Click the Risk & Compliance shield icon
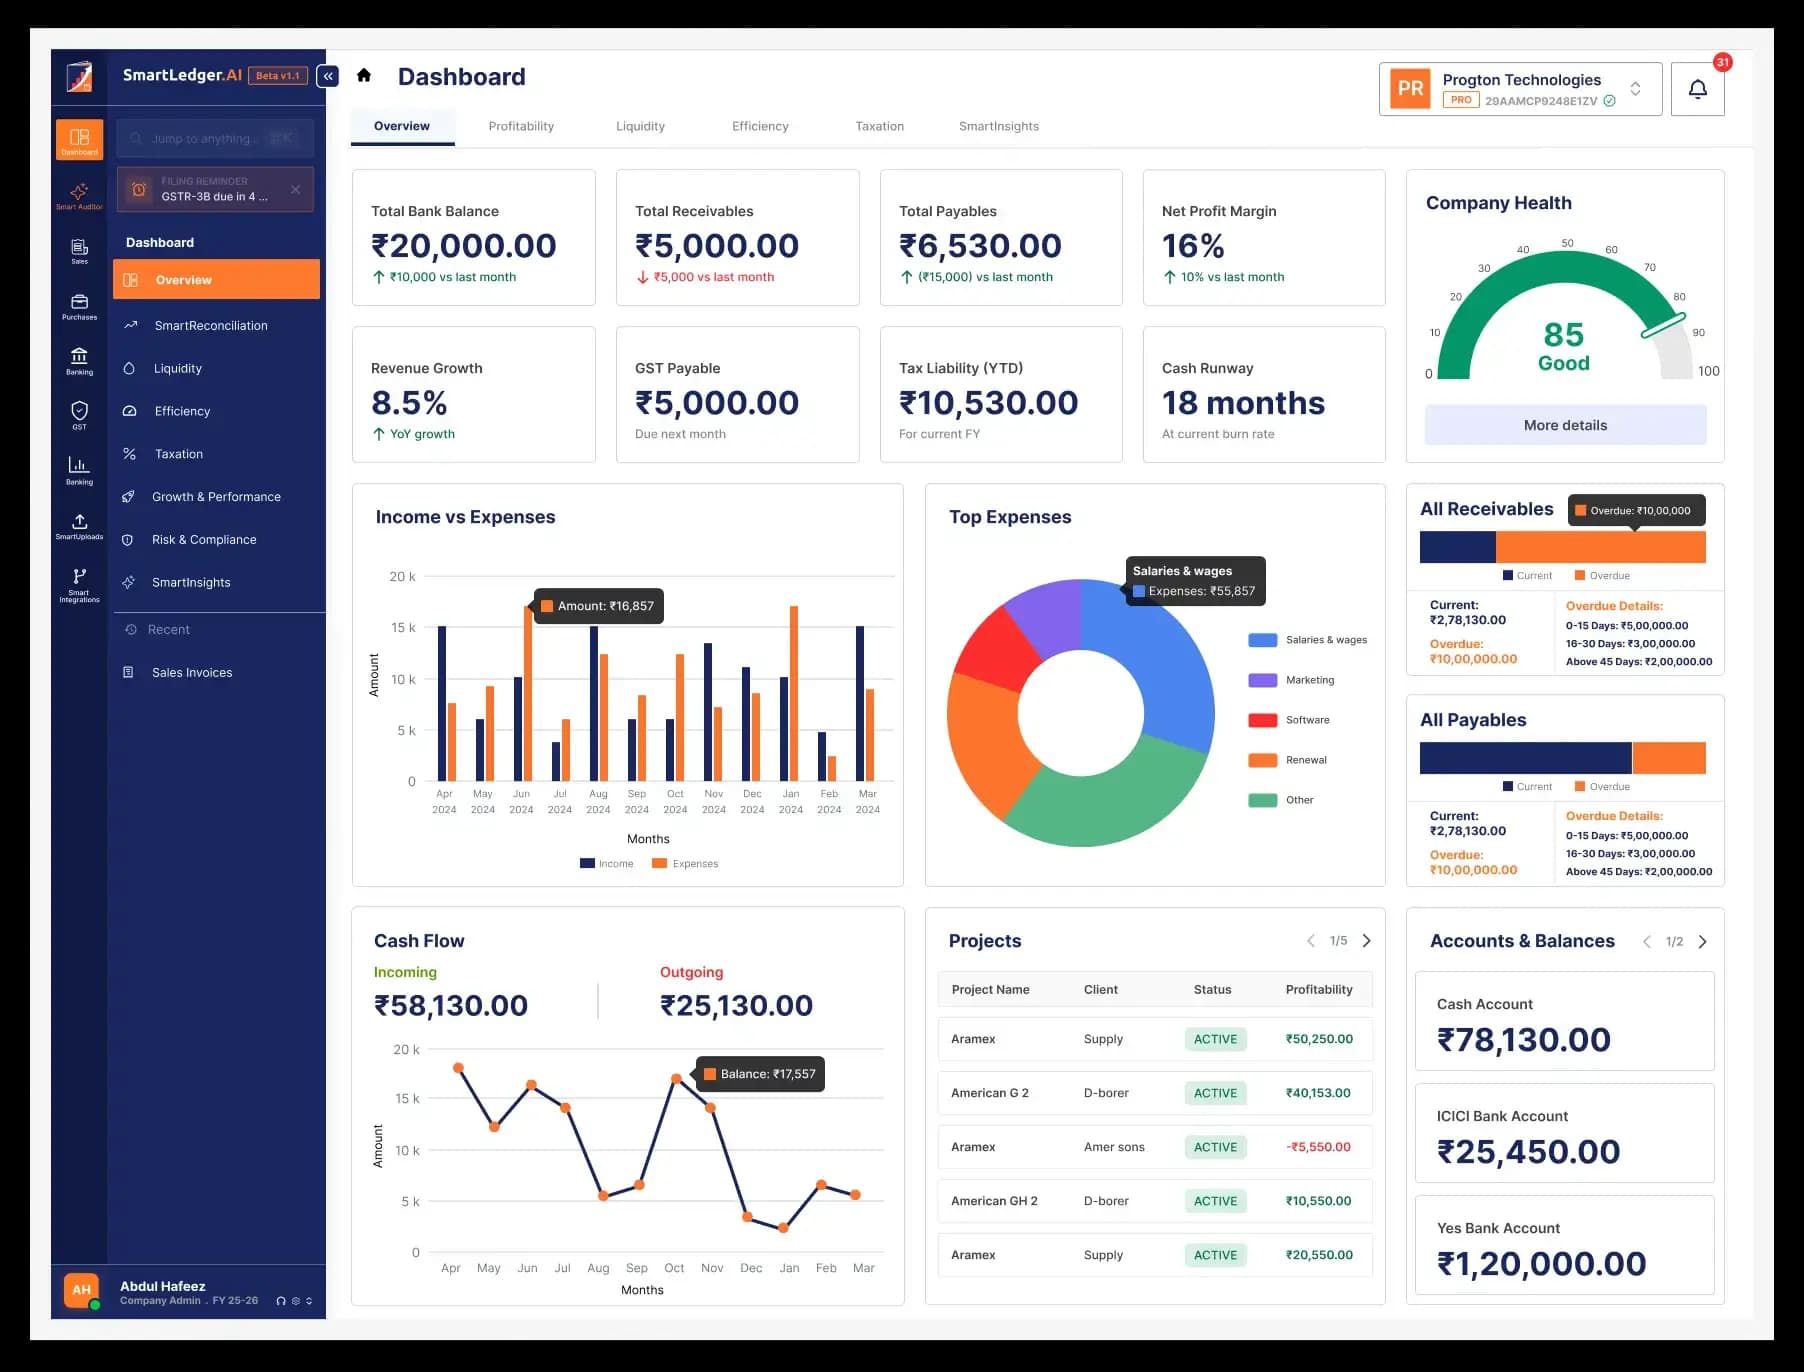The image size is (1804, 1372). (128, 540)
